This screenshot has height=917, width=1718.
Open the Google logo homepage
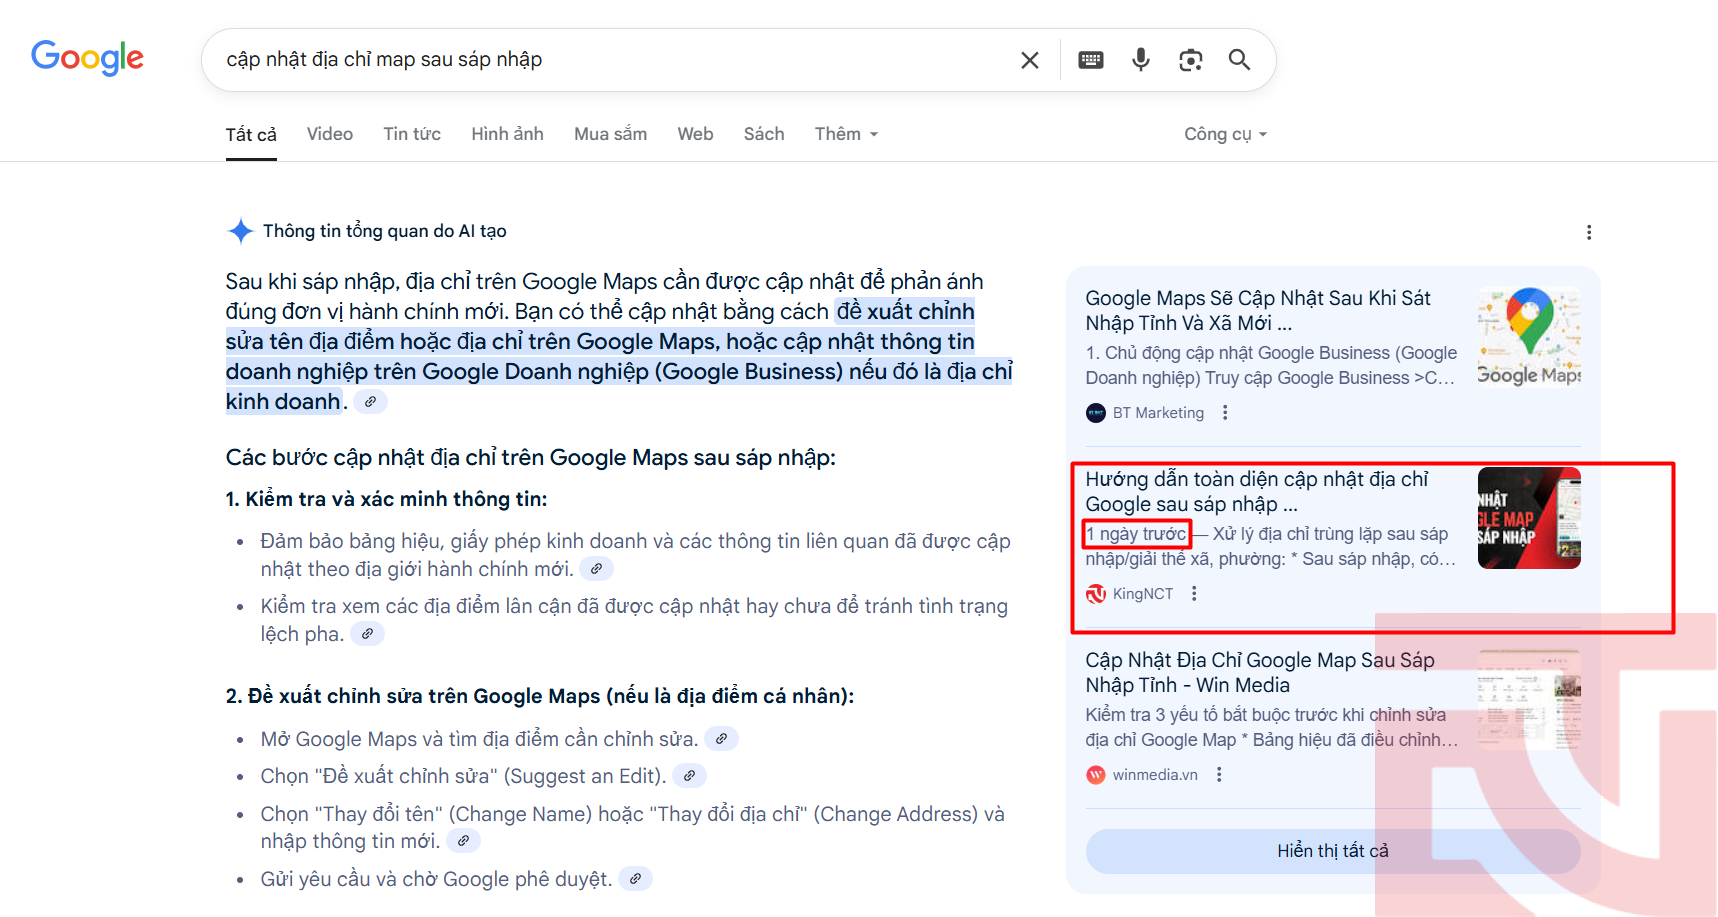pos(87,58)
